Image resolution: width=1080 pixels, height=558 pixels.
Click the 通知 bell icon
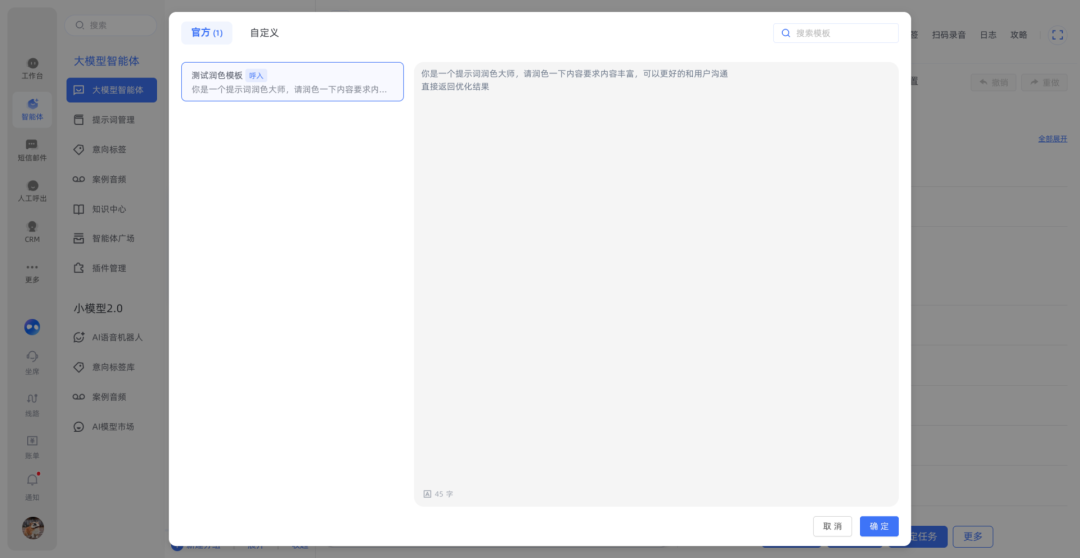(x=32, y=486)
